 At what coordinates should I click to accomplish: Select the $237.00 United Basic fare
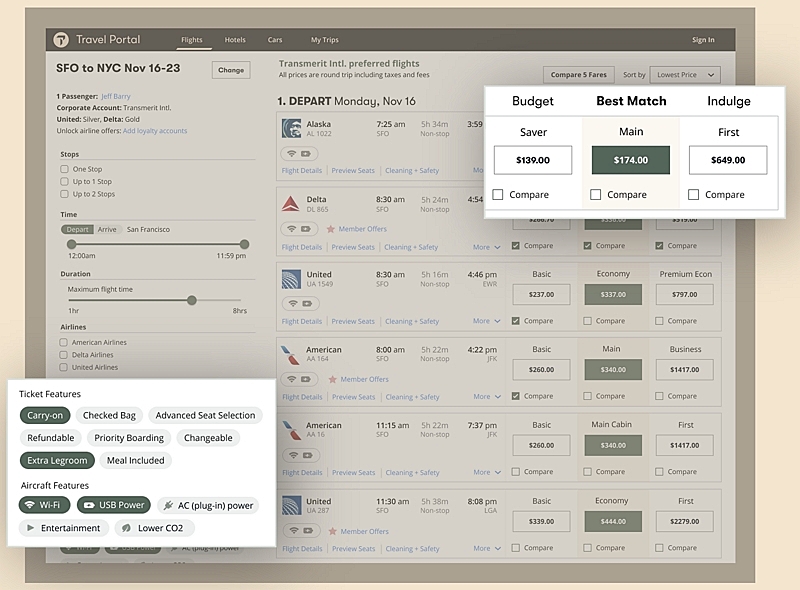pos(541,294)
